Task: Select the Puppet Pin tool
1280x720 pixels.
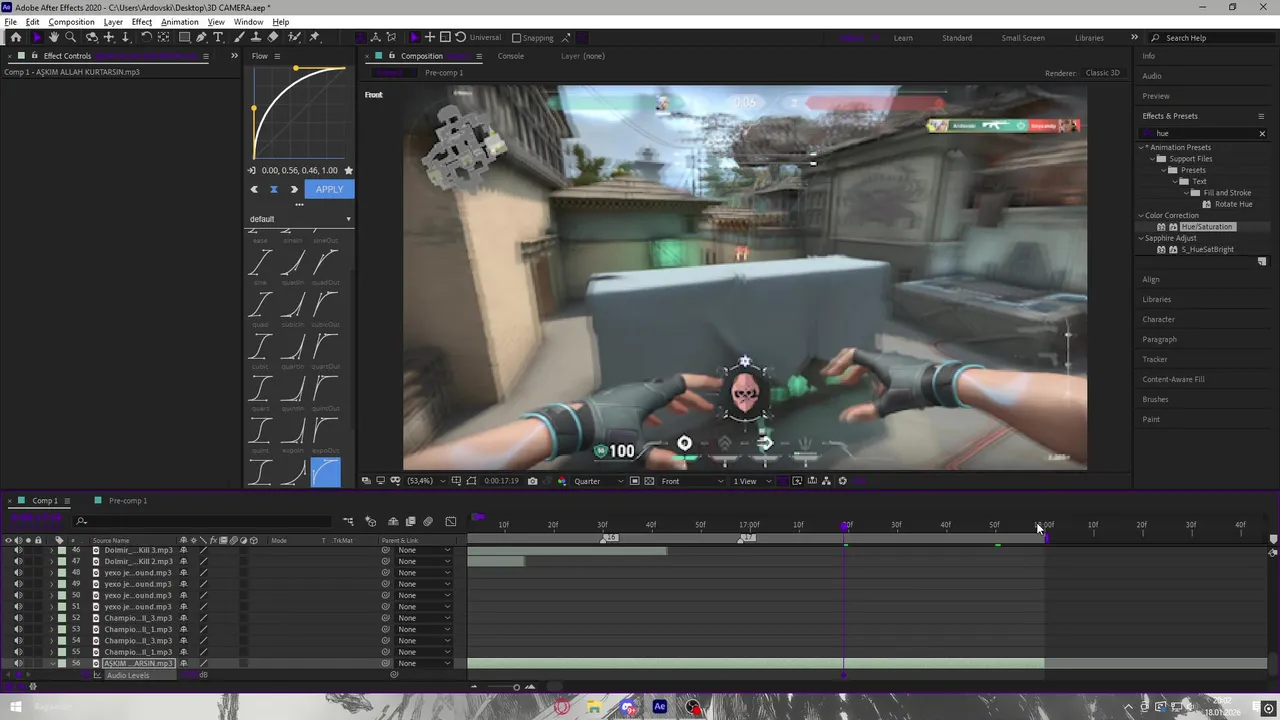Action: pos(314,37)
